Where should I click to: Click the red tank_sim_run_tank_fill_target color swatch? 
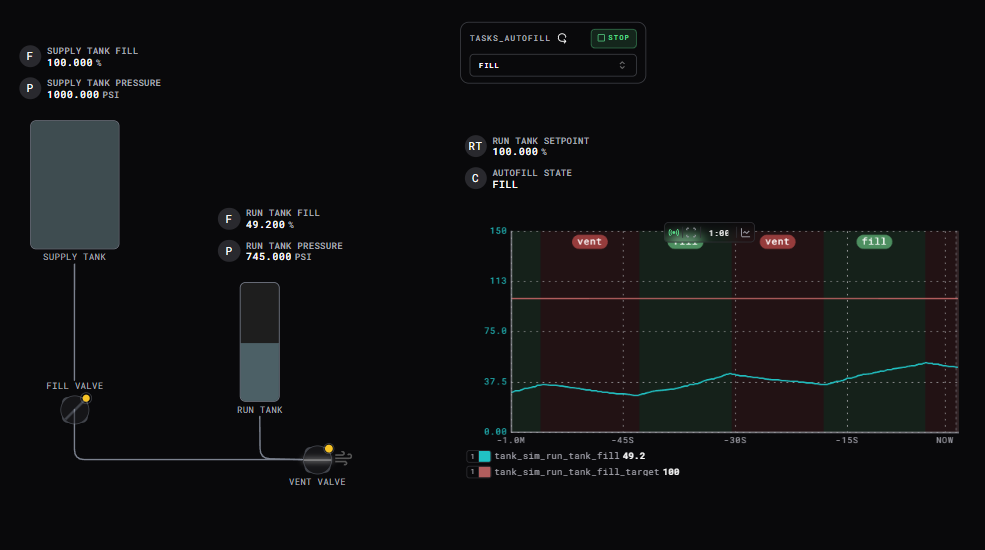(x=484, y=472)
